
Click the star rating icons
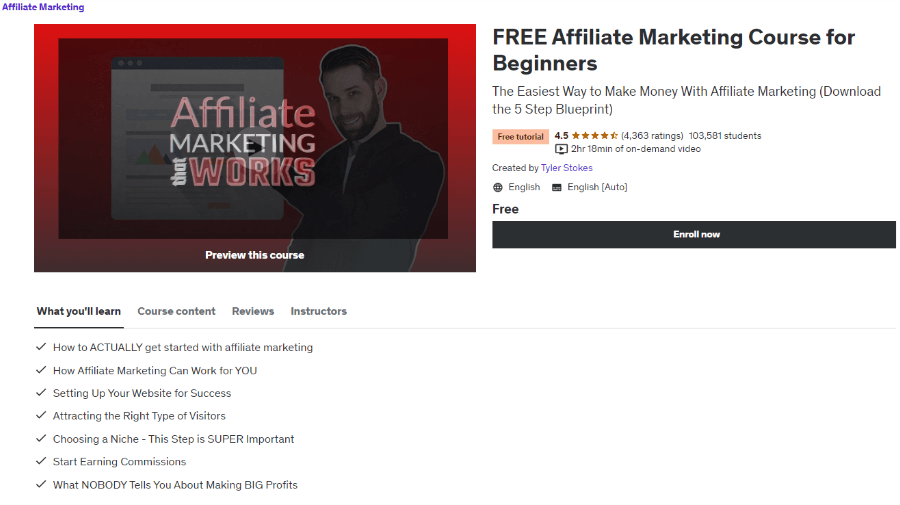click(x=595, y=136)
